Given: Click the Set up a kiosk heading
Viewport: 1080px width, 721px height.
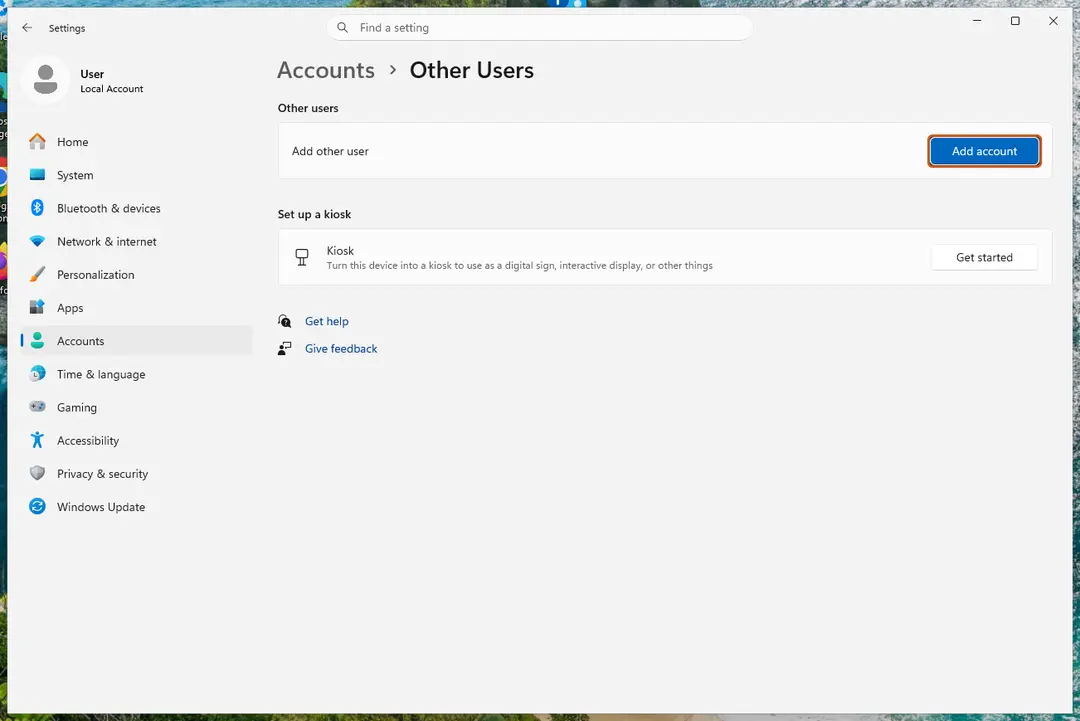Looking at the screenshot, I should tap(314, 214).
